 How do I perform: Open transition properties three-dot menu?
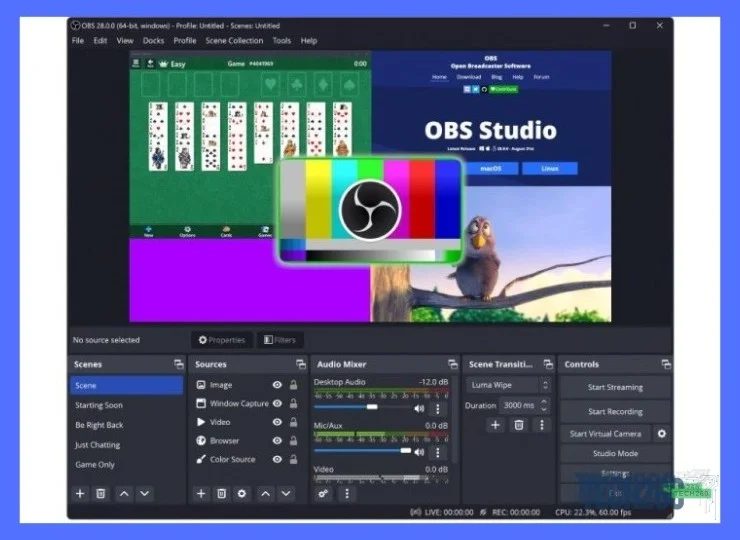tap(541, 425)
